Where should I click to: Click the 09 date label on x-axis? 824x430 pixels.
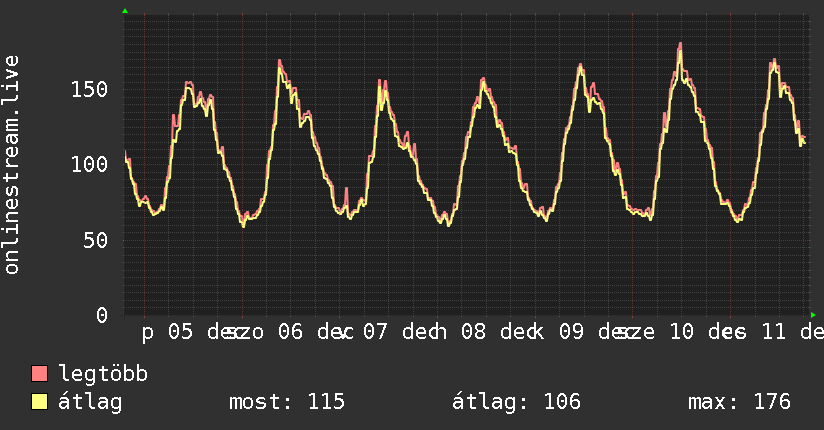coord(571,332)
